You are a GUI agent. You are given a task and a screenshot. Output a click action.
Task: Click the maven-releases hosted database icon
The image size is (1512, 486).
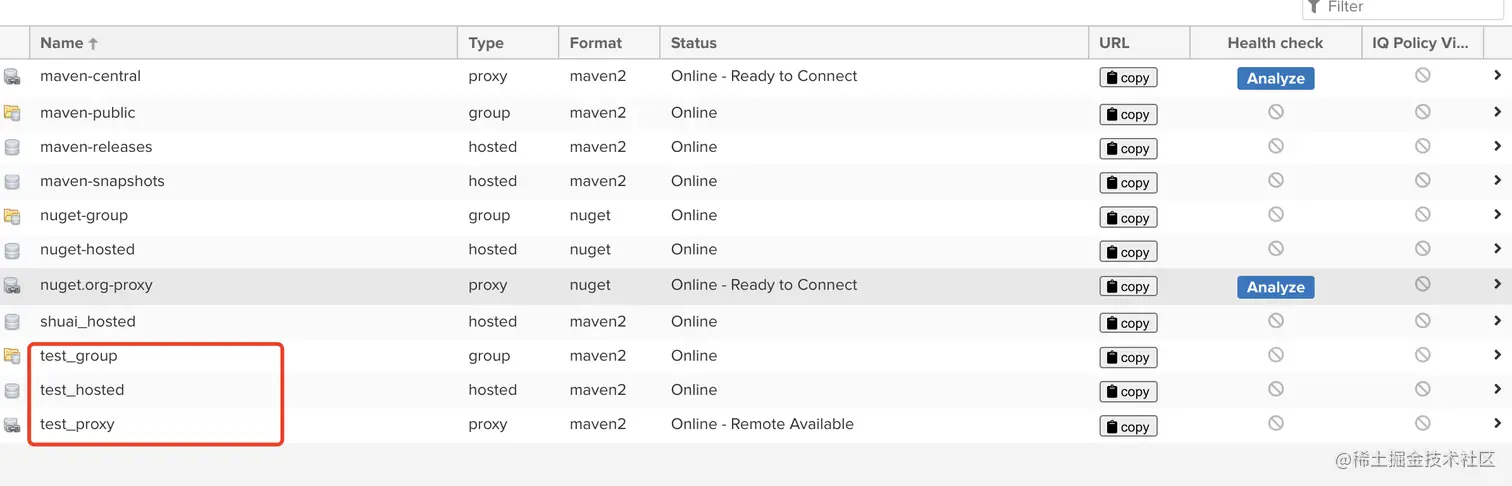(12, 148)
